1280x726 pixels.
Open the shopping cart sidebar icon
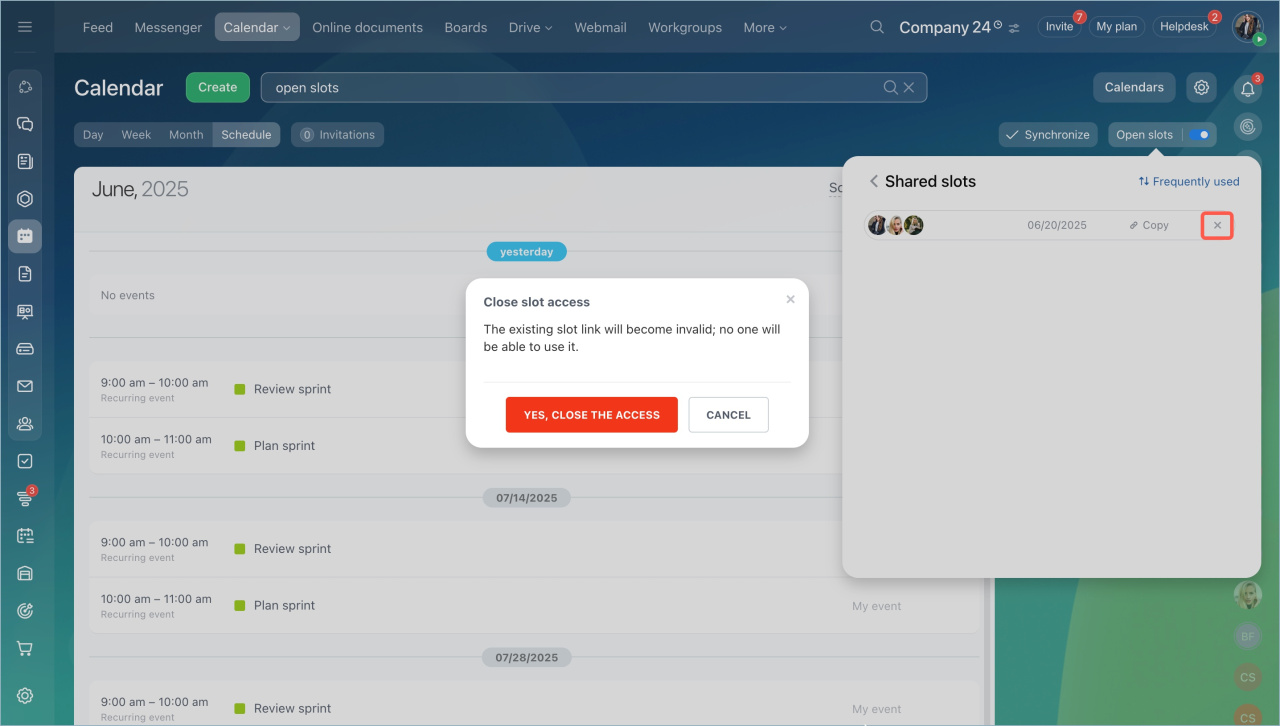point(25,648)
